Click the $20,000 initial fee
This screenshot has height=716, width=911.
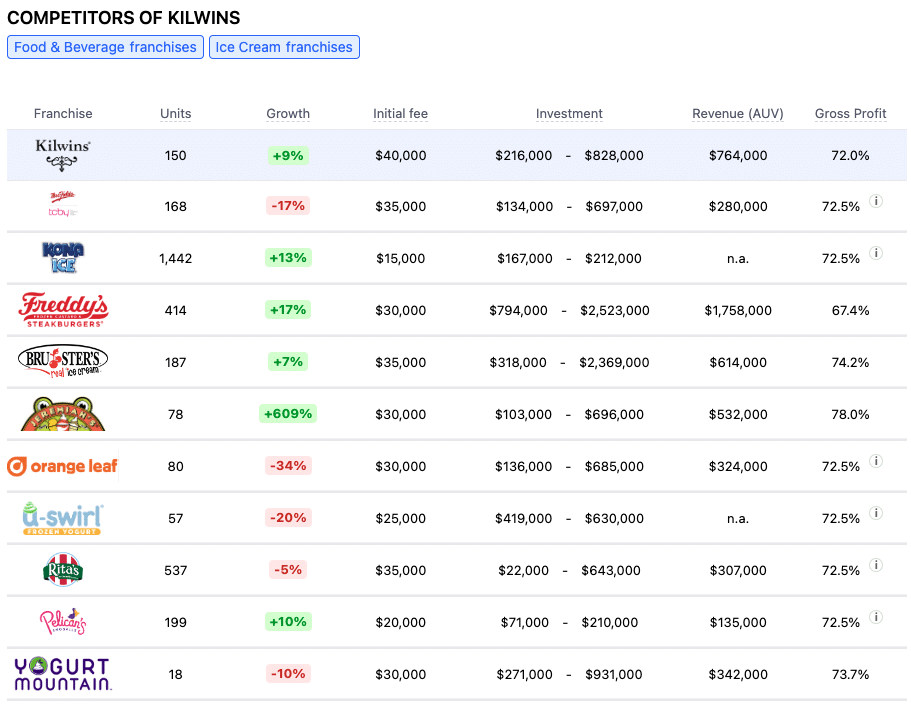pos(401,622)
